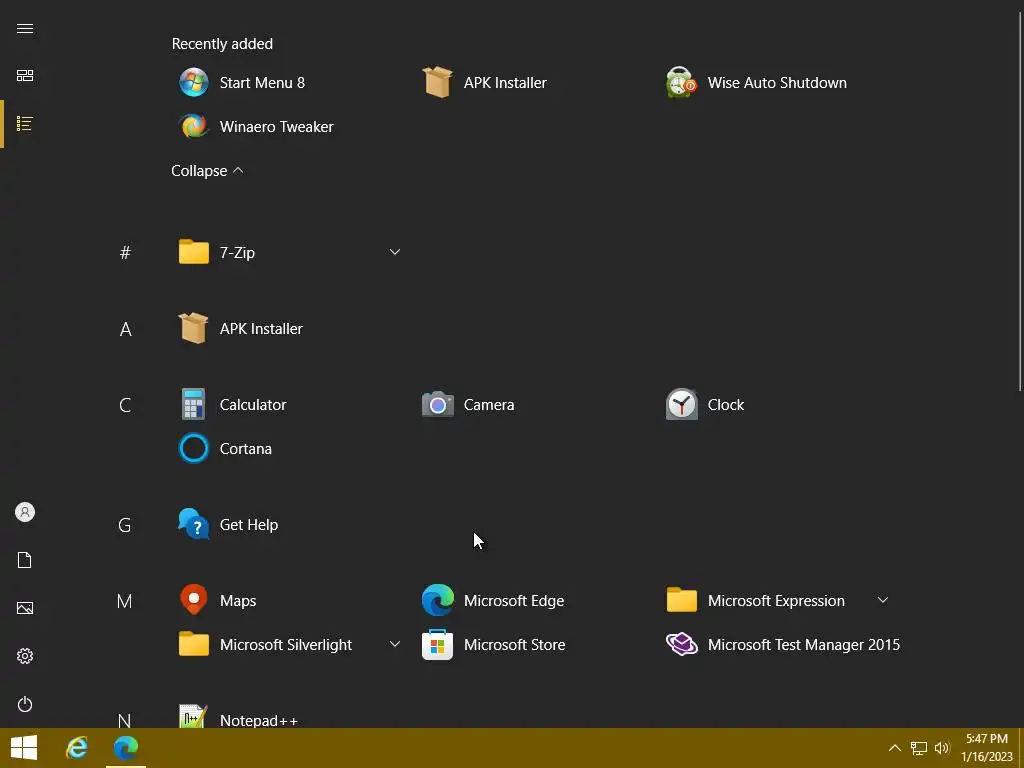This screenshot has height=768, width=1024.
Task: Click the Power button icon
Action: click(25, 704)
